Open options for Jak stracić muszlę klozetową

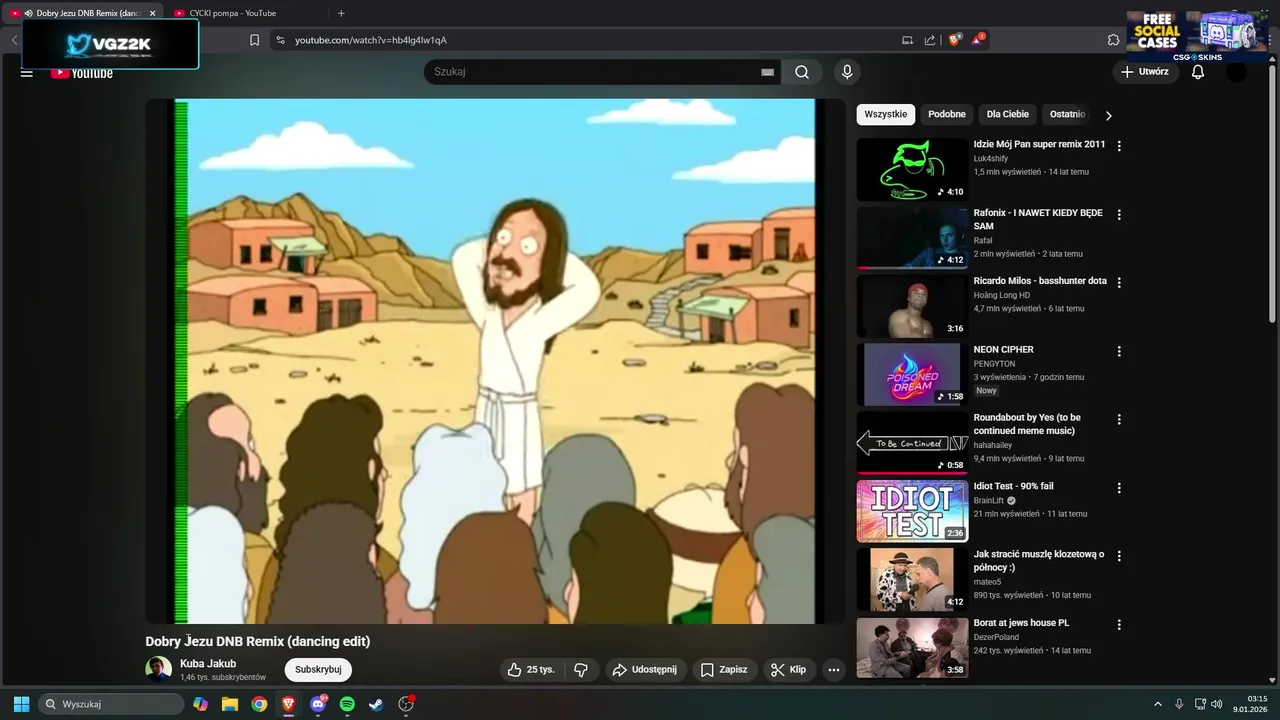coord(1119,556)
